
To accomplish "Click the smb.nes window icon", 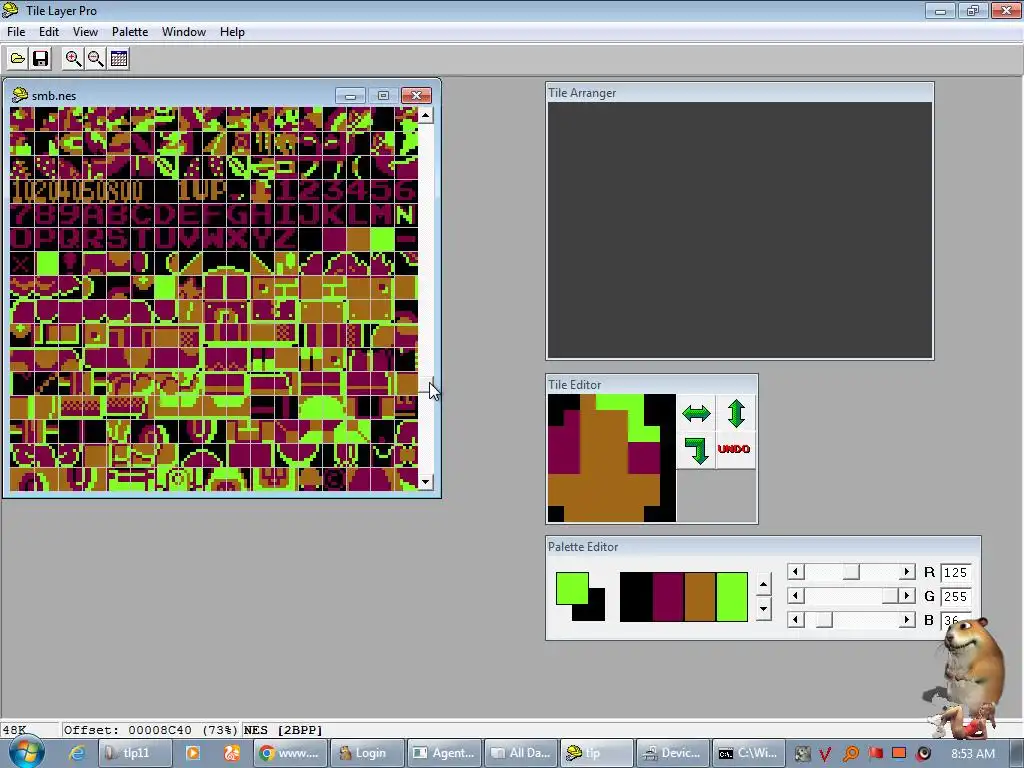I will click(x=20, y=95).
